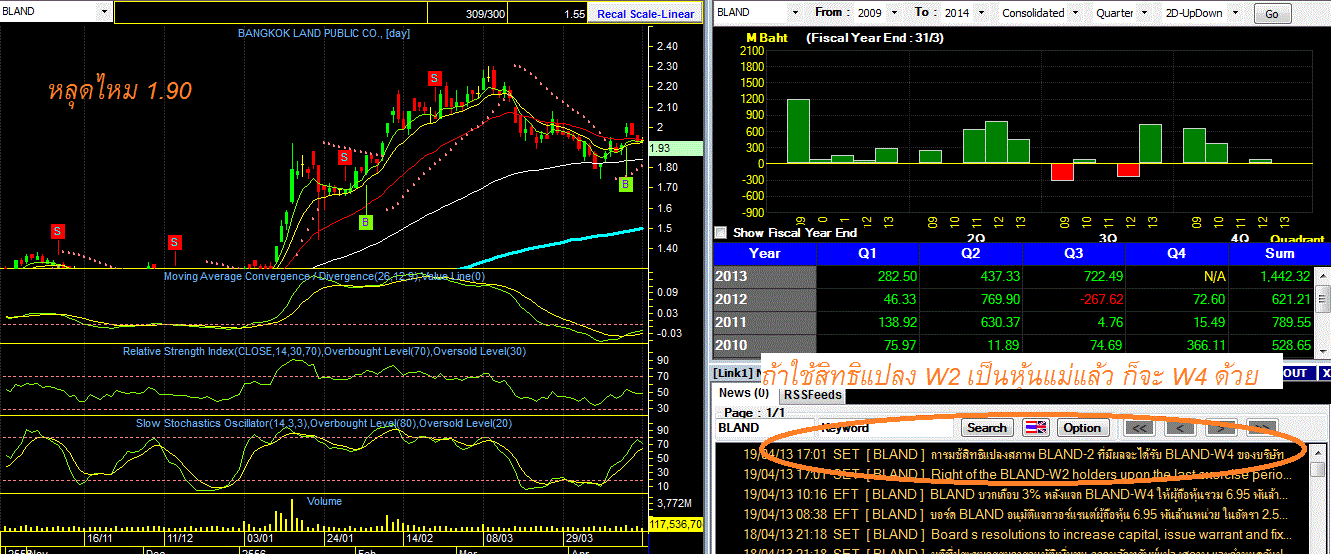Screen dimensions: 1331x554
Task: Click the Q1 column header
Action: coord(869,253)
